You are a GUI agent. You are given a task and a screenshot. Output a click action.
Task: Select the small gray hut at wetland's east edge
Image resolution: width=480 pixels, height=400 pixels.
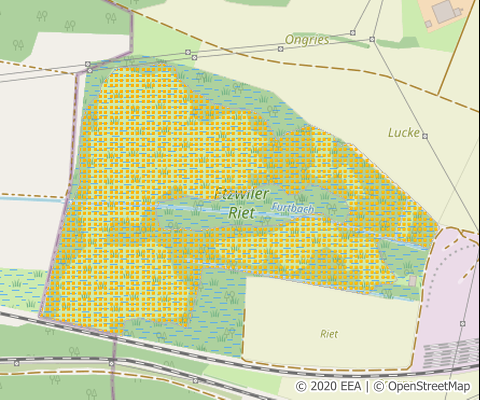413,281
